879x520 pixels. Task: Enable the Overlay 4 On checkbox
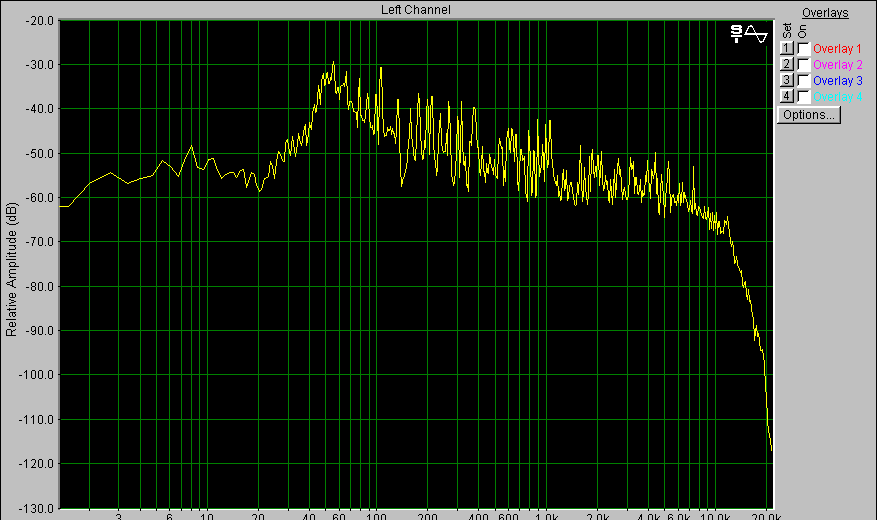pyautogui.click(x=804, y=96)
